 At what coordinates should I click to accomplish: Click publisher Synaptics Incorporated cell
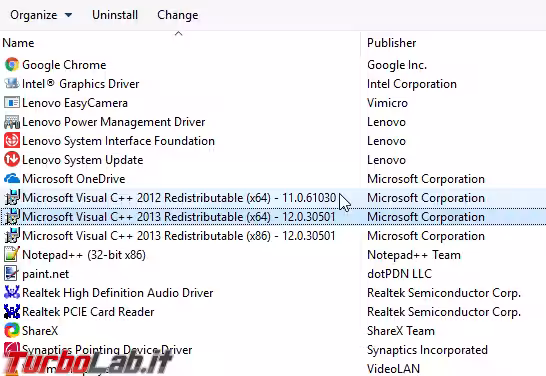(x=427, y=350)
